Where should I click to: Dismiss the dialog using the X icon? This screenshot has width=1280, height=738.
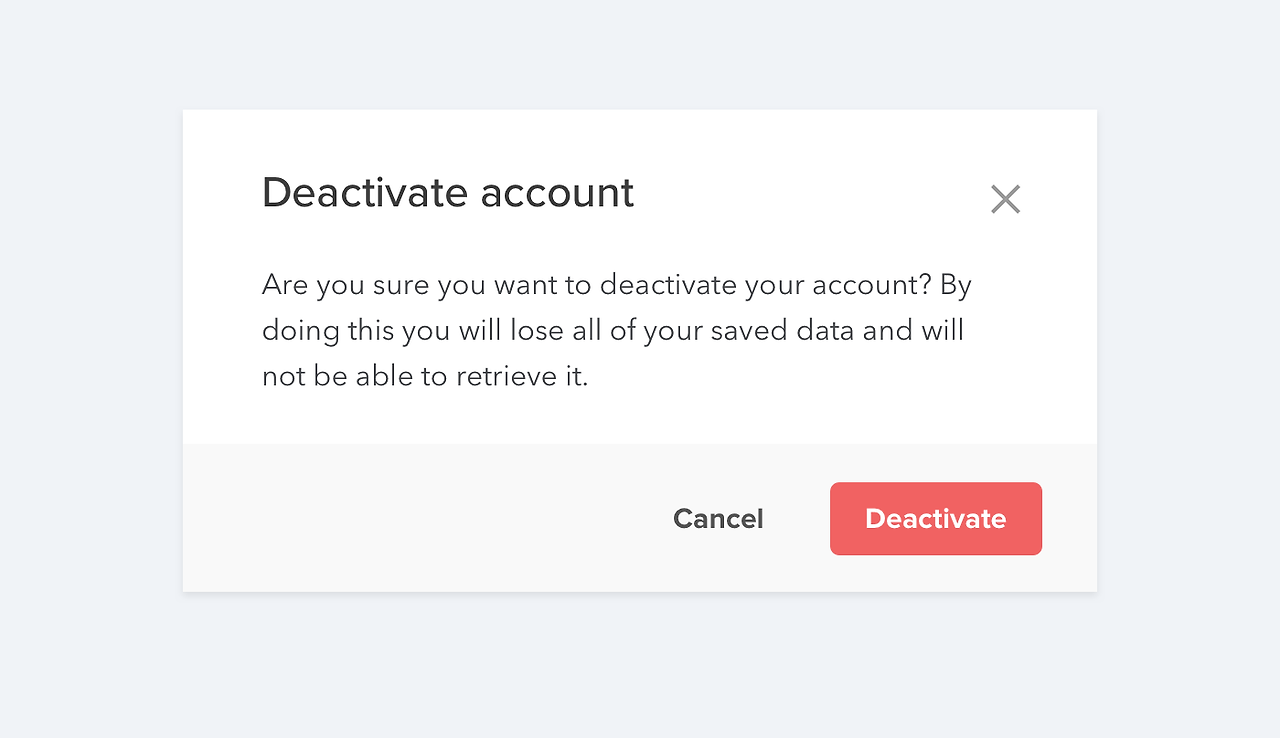[x=1005, y=199]
